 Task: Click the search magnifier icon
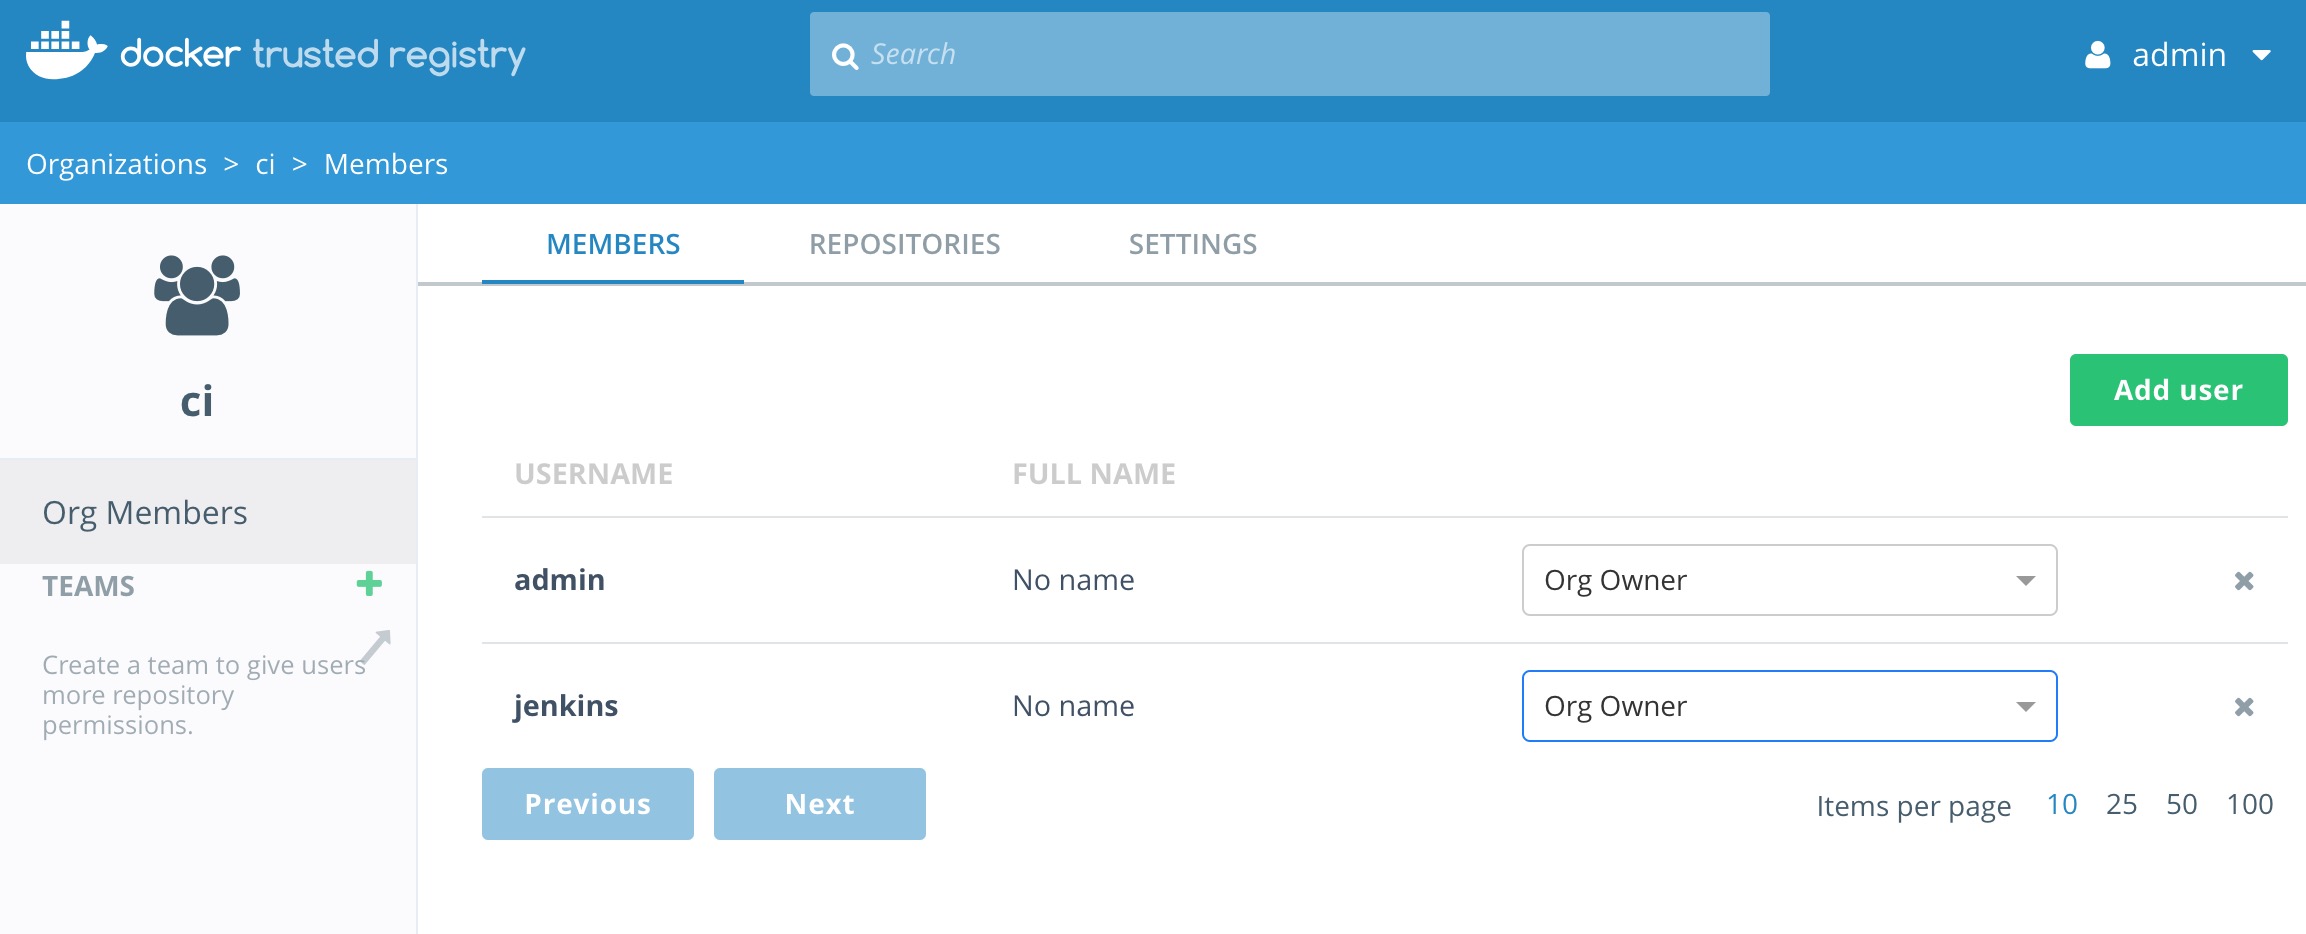click(845, 56)
